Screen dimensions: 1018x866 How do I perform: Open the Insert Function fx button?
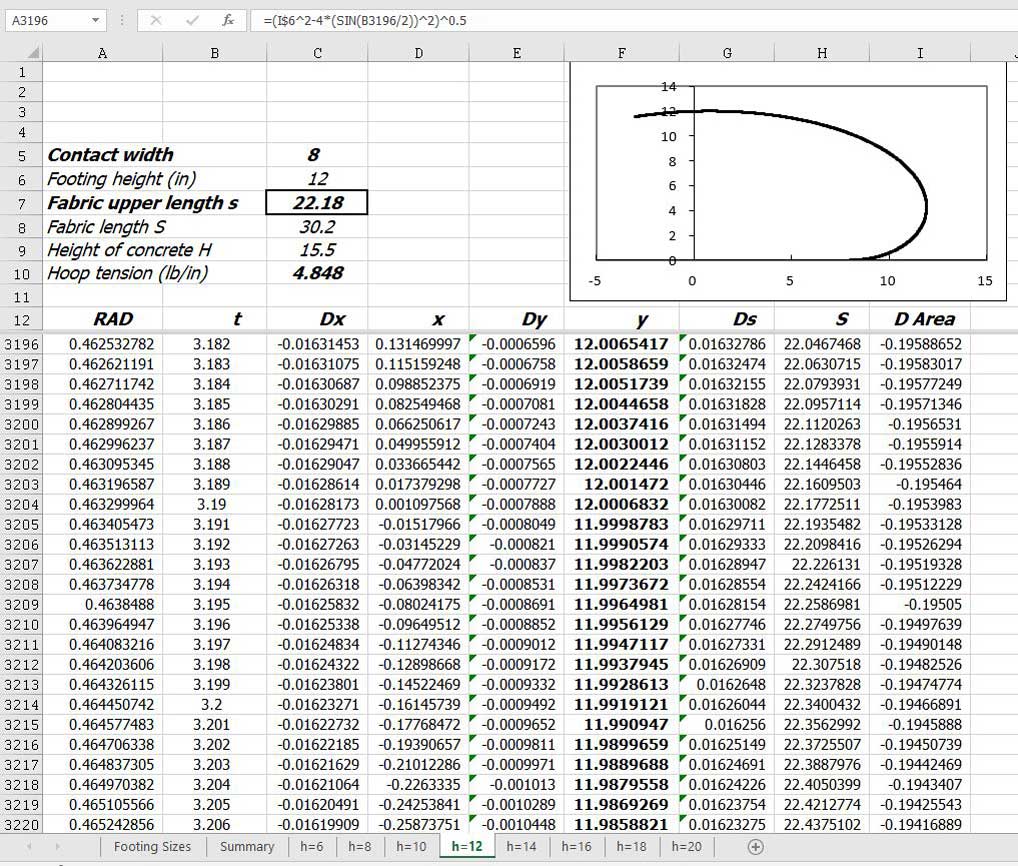click(x=228, y=20)
